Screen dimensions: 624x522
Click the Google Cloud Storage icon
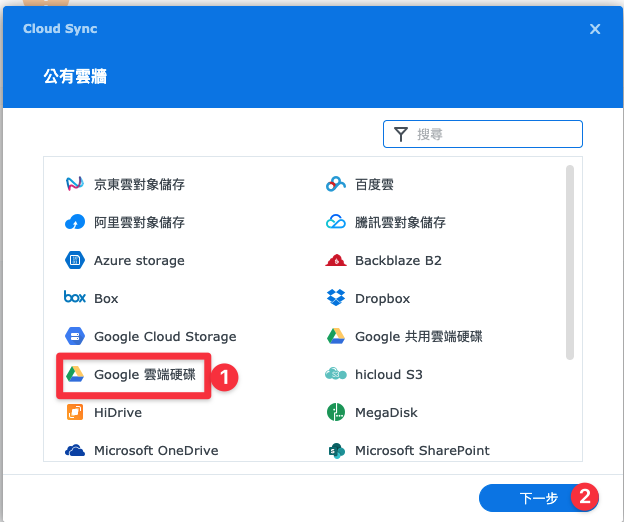point(74,336)
